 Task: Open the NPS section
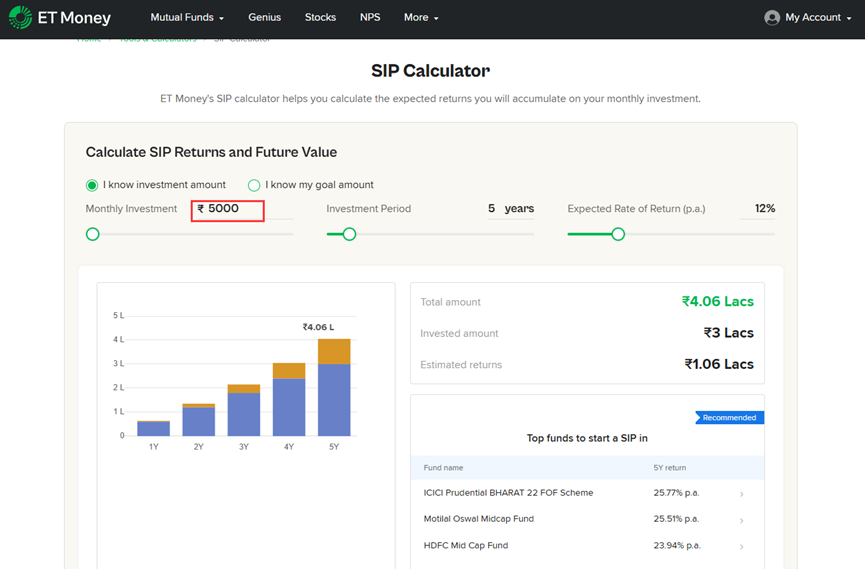pyautogui.click(x=370, y=18)
